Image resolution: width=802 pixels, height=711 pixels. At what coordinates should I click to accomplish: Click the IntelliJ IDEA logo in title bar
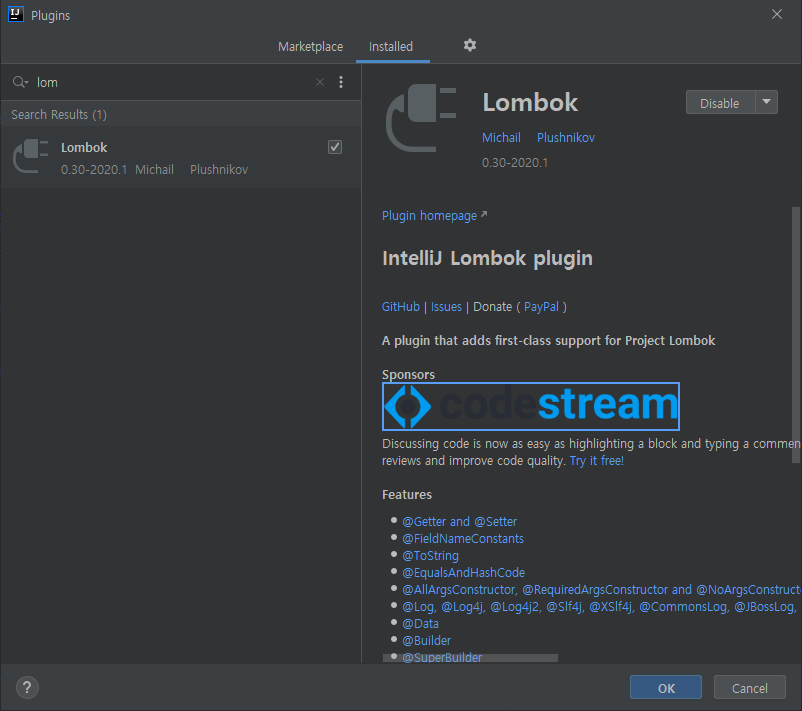coord(16,14)
